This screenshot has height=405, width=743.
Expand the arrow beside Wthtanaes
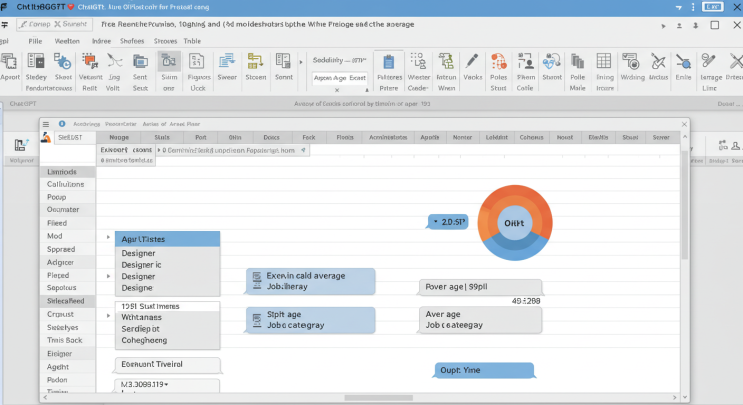(x=109, y=315)
